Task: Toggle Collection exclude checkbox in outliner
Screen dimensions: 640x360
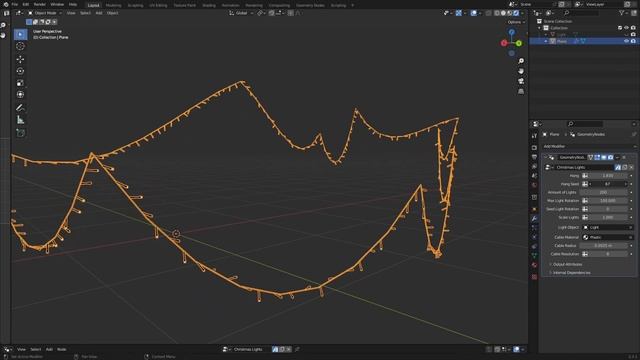Action: coord(620,28)
